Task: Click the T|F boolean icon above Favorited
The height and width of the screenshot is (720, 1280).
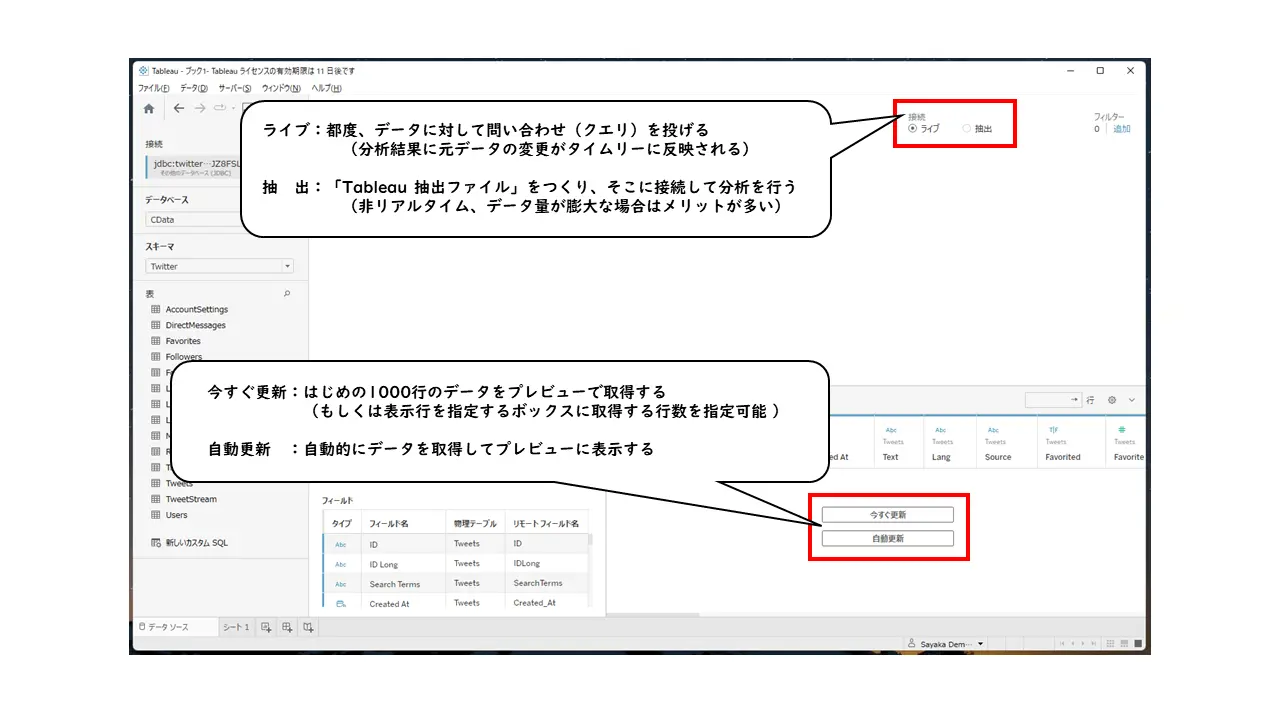Action: click(x=1053, y=430)
